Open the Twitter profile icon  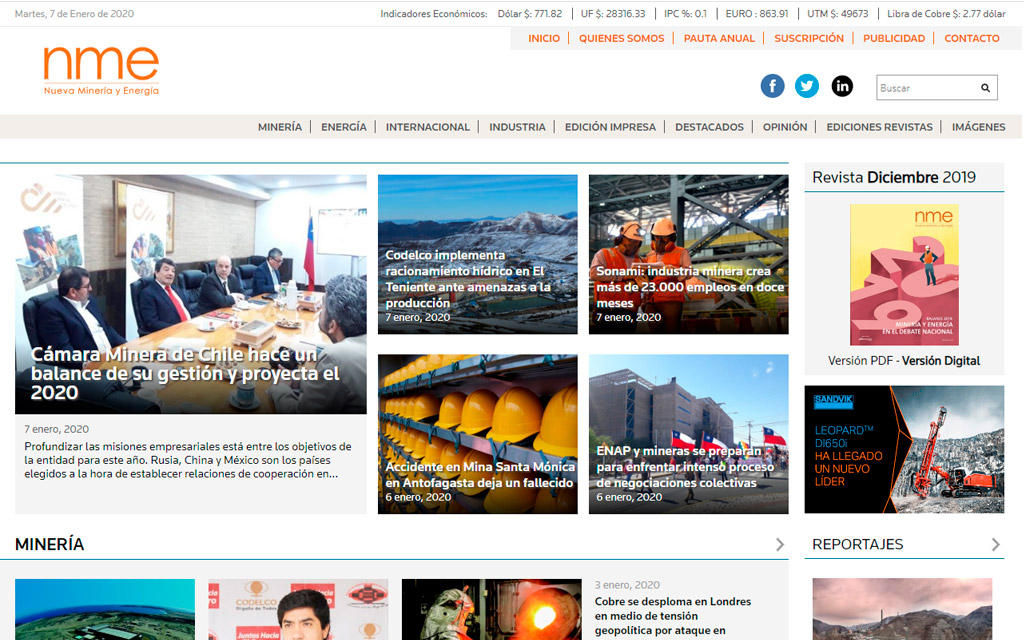pyautogui.click(x=807, y=86)
